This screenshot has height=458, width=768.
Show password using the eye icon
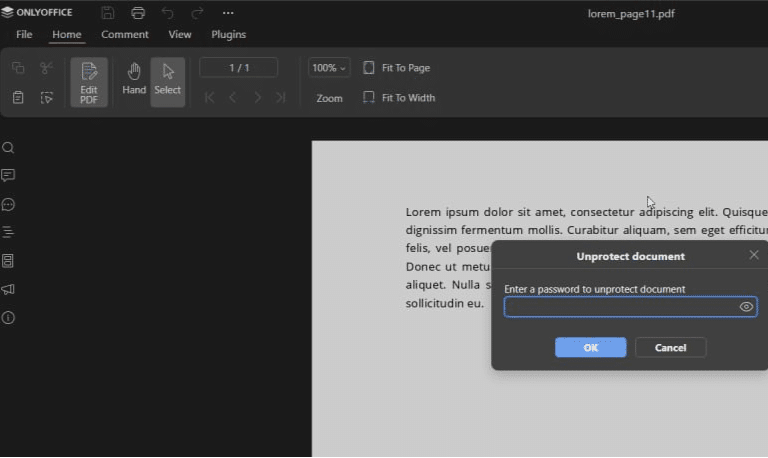[746, 307]
